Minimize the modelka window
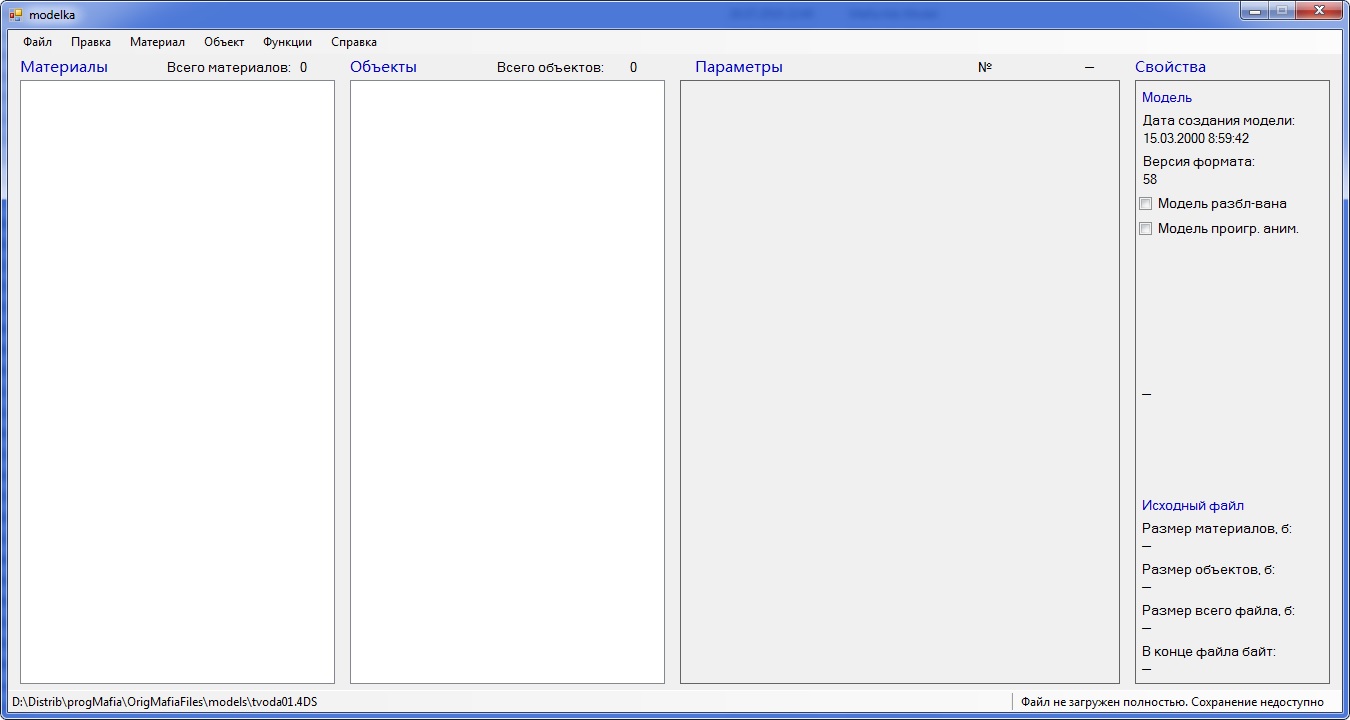Image resolution: width=1350 pixels, height=720 pixels. coord(1255,11)
